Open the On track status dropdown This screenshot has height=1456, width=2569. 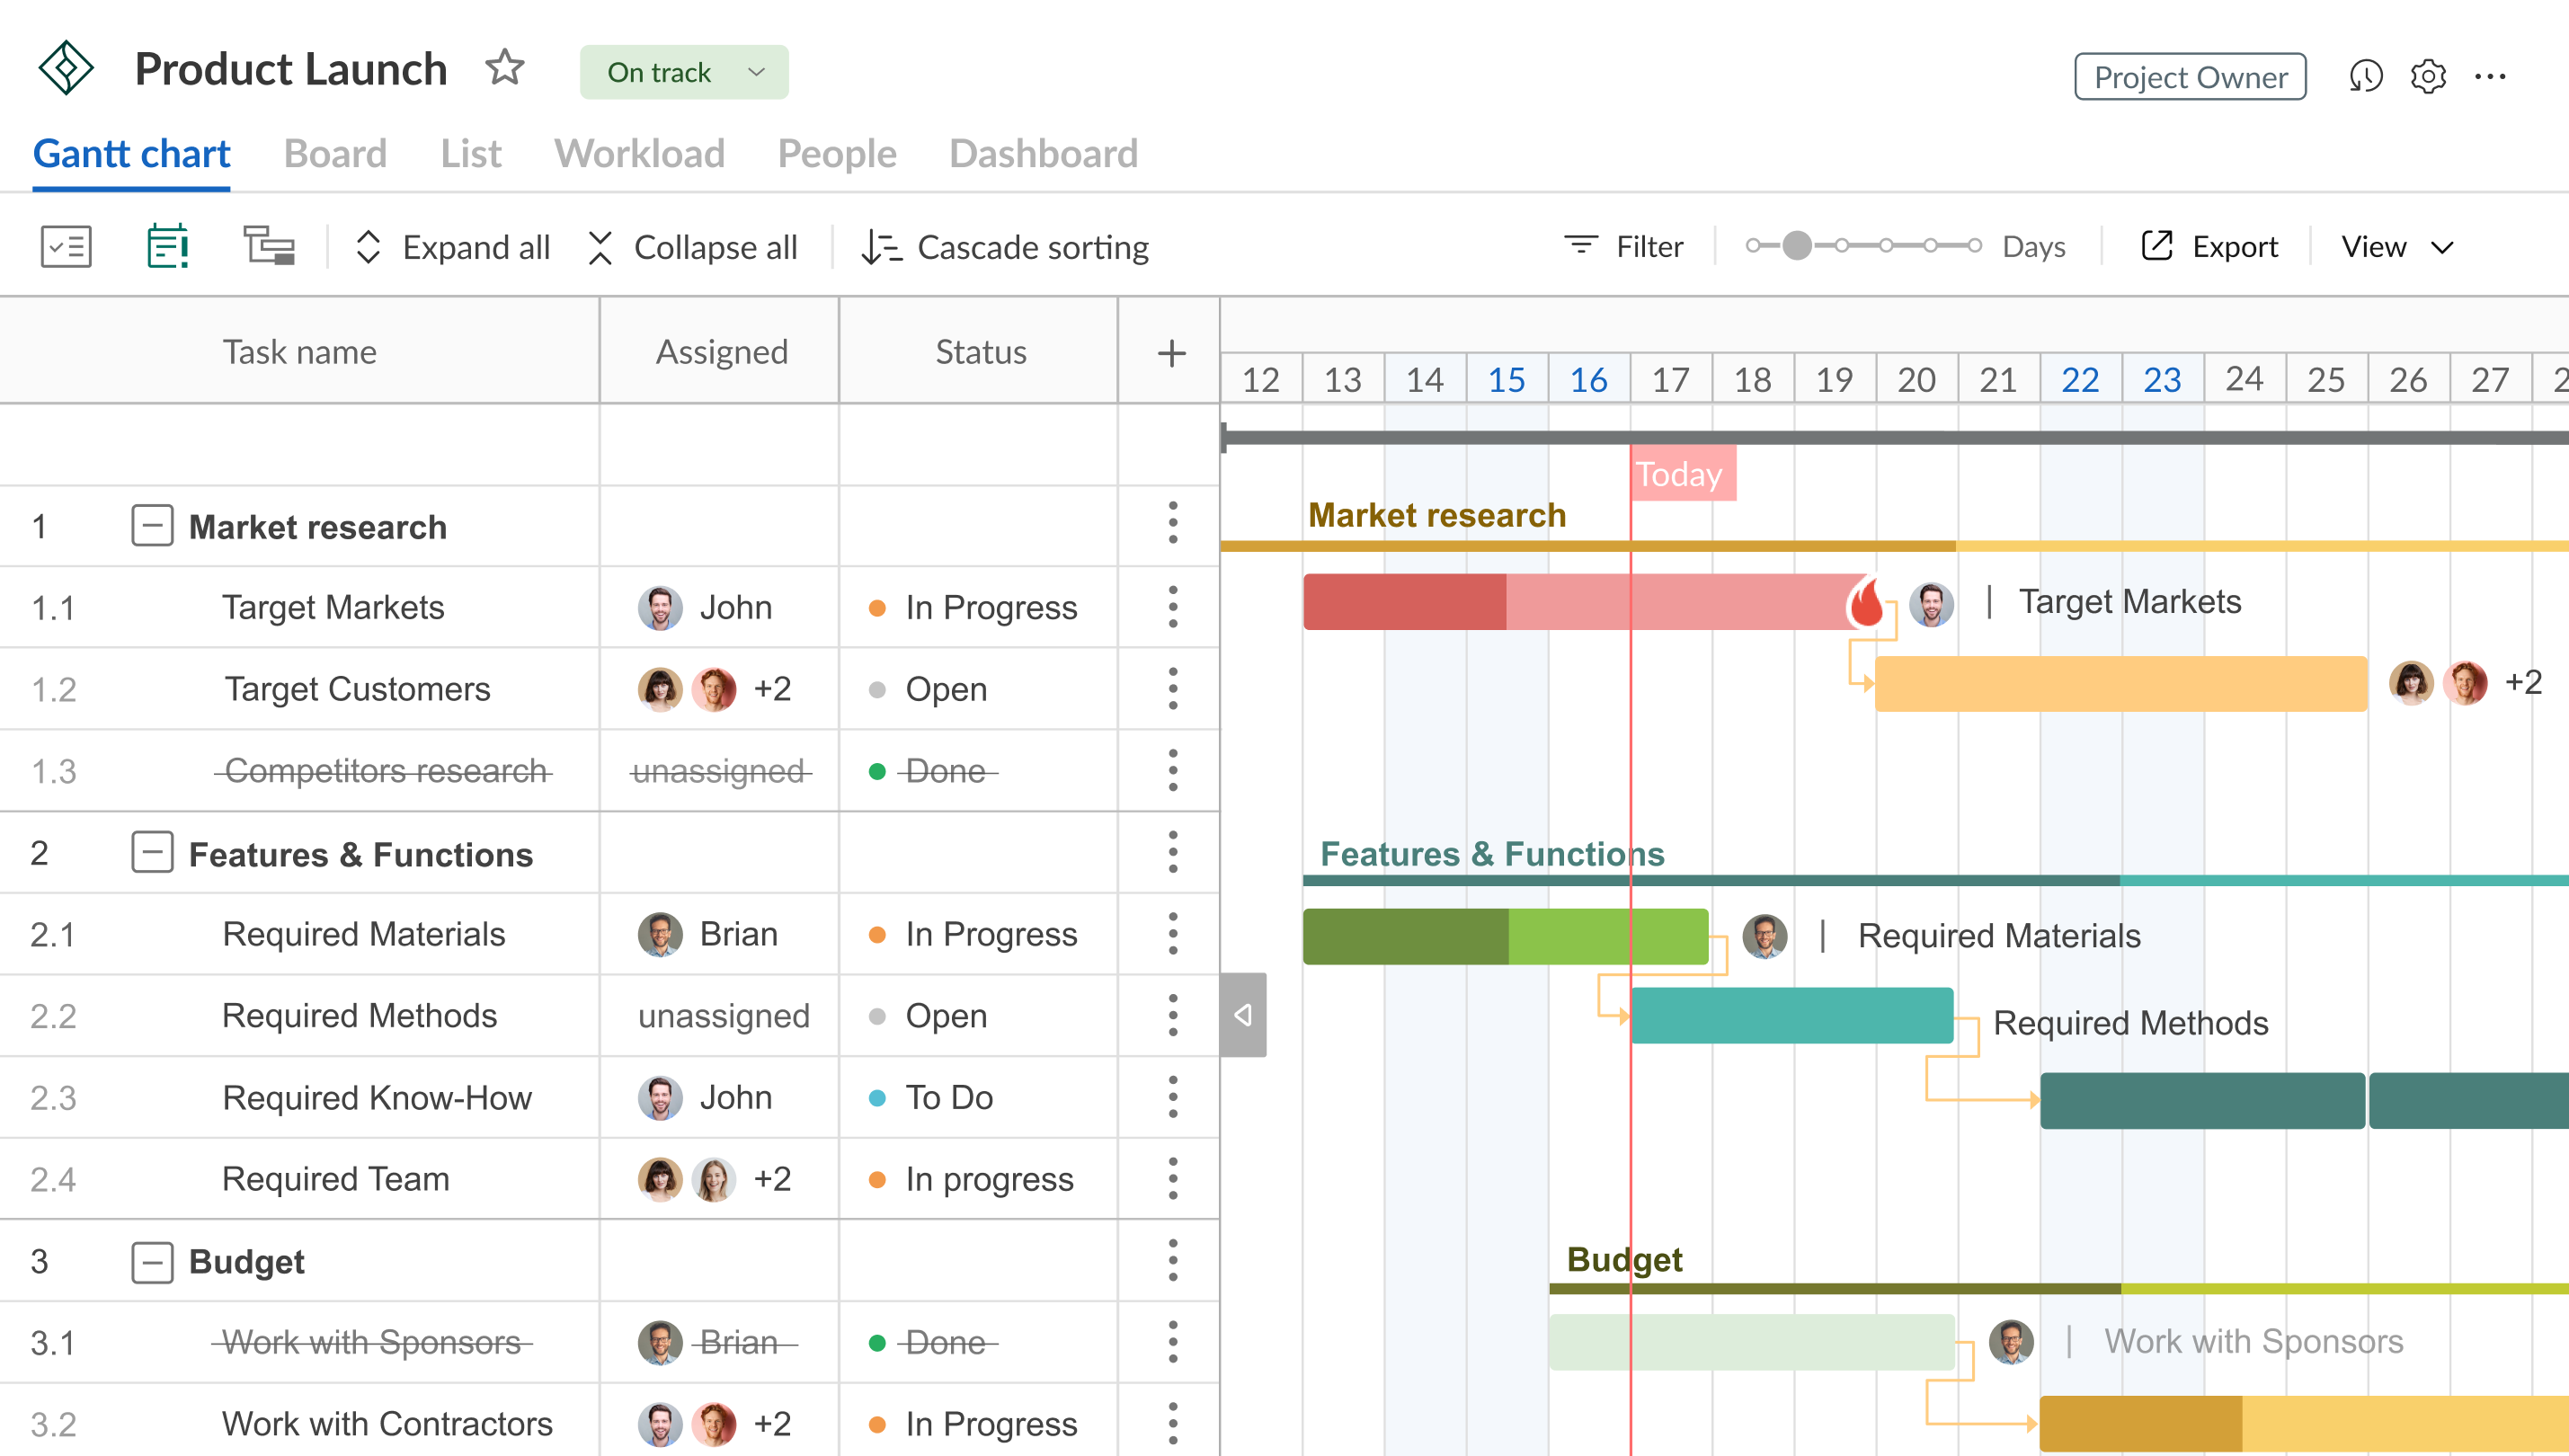click(684, 71)
